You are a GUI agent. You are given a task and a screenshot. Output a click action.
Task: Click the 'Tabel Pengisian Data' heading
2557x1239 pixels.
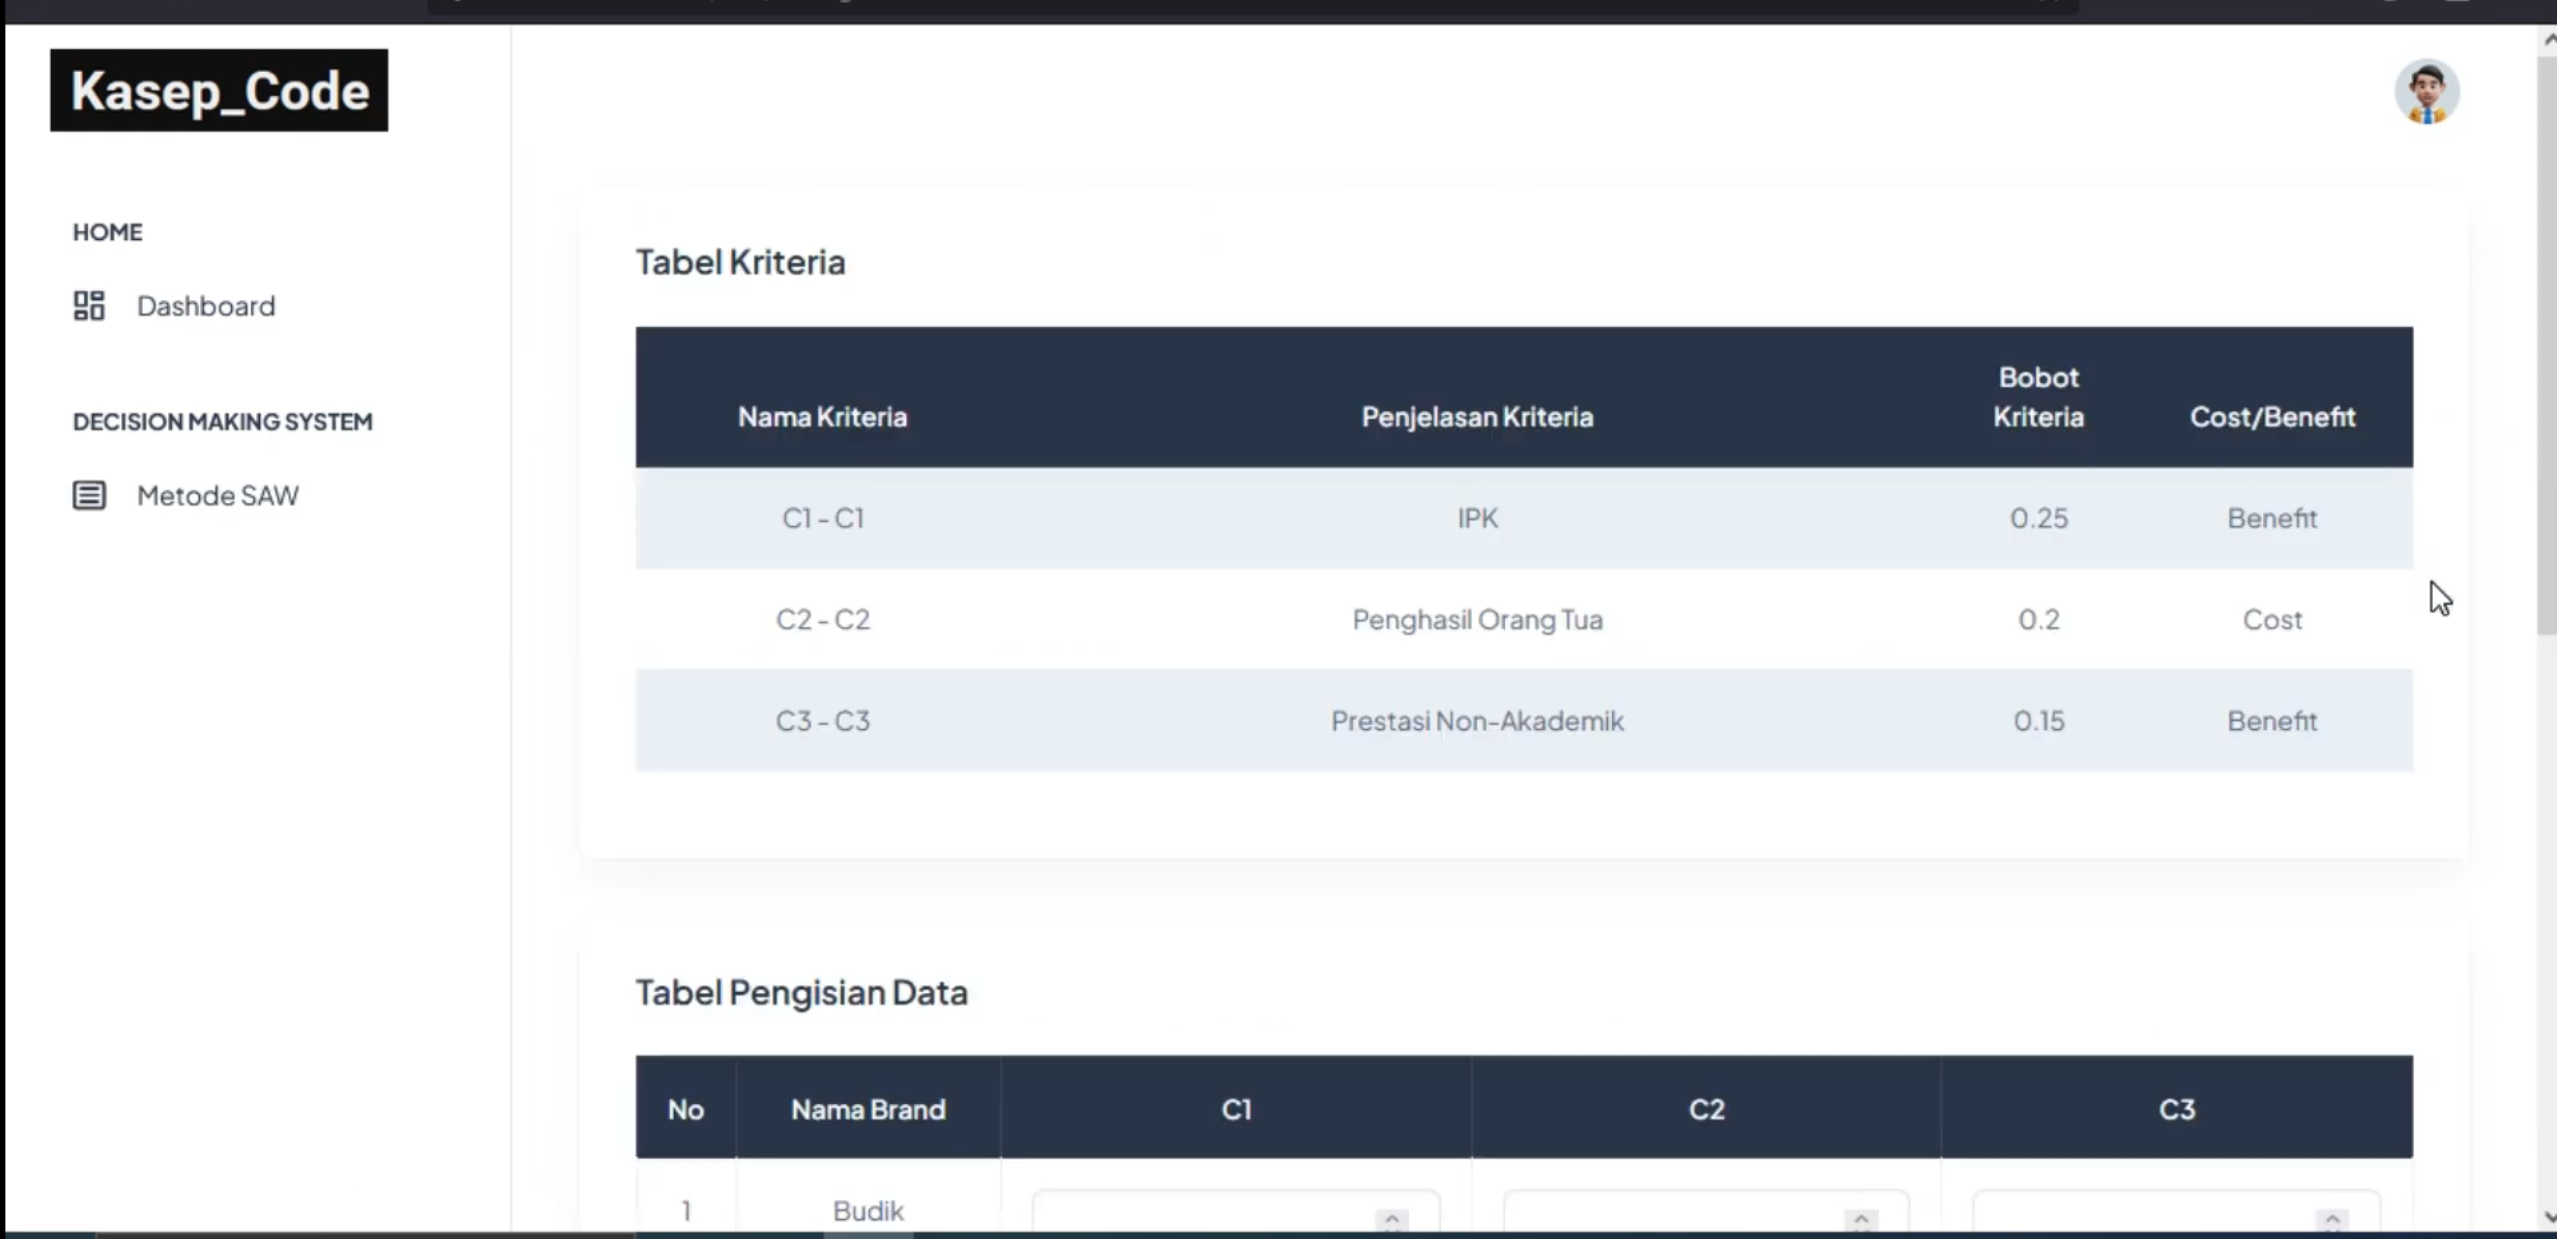tap(801, 993)
